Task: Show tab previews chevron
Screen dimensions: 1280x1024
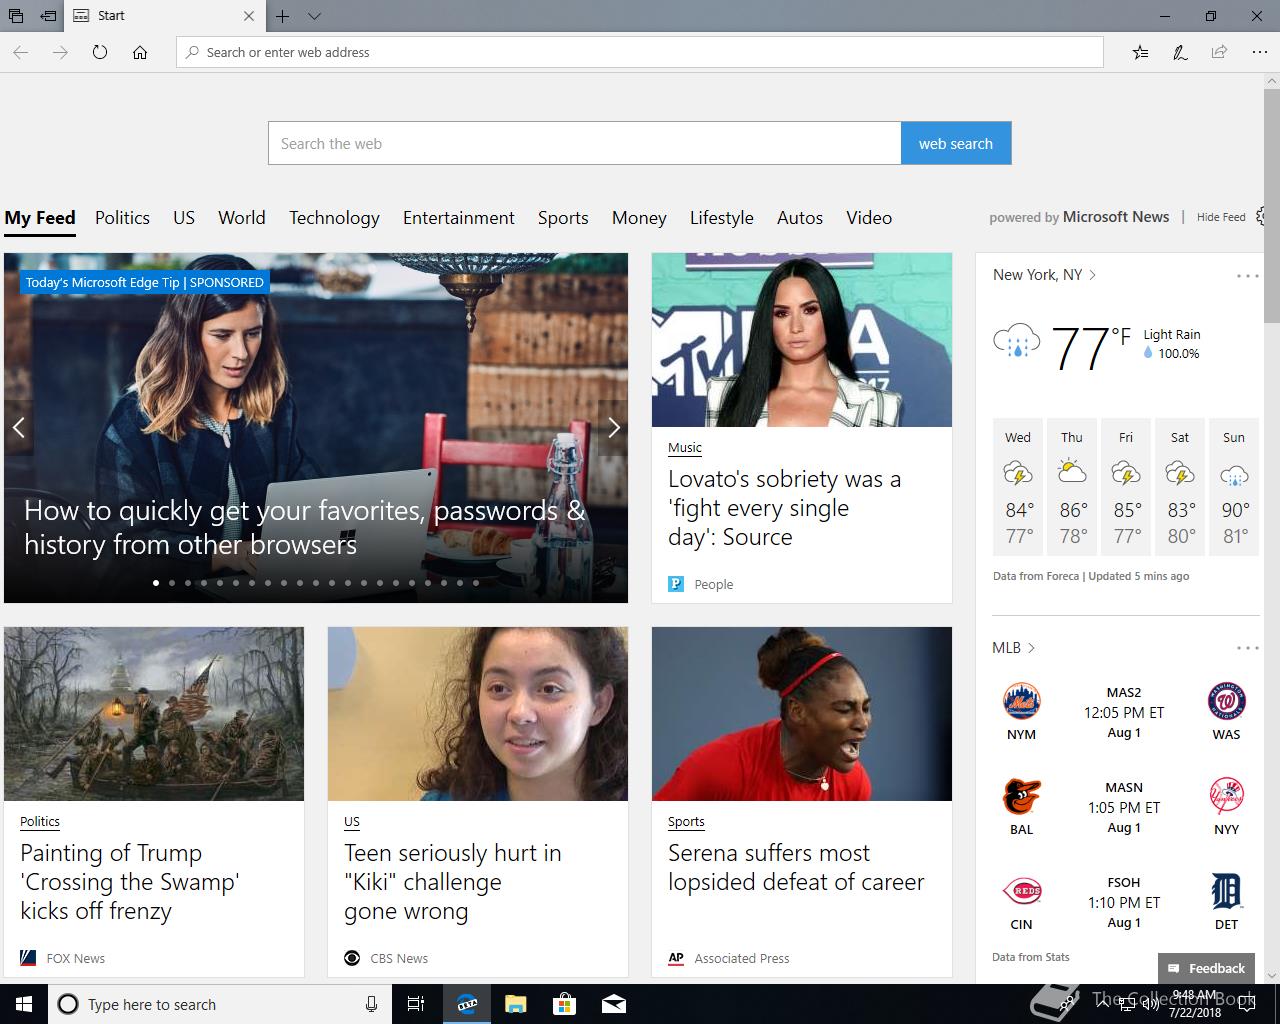Action: coord(314,16)
